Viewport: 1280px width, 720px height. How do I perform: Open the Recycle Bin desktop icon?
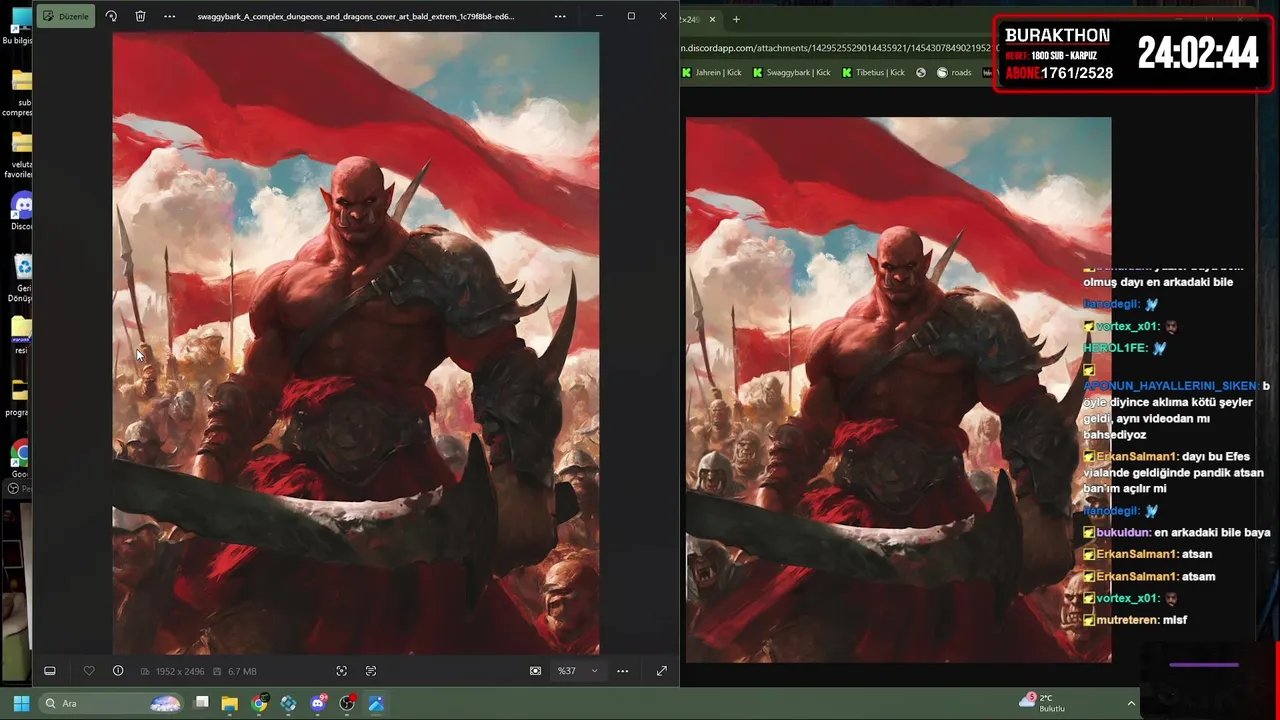tap(21, 279)
